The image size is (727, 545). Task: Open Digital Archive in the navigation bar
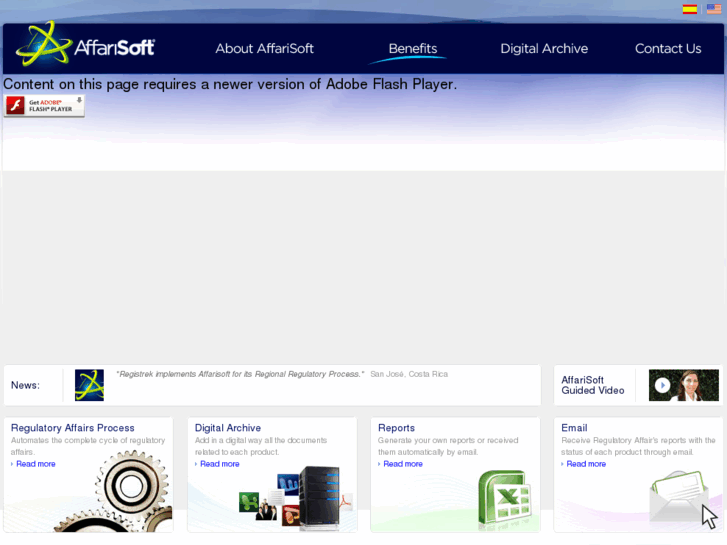[544, 48]
